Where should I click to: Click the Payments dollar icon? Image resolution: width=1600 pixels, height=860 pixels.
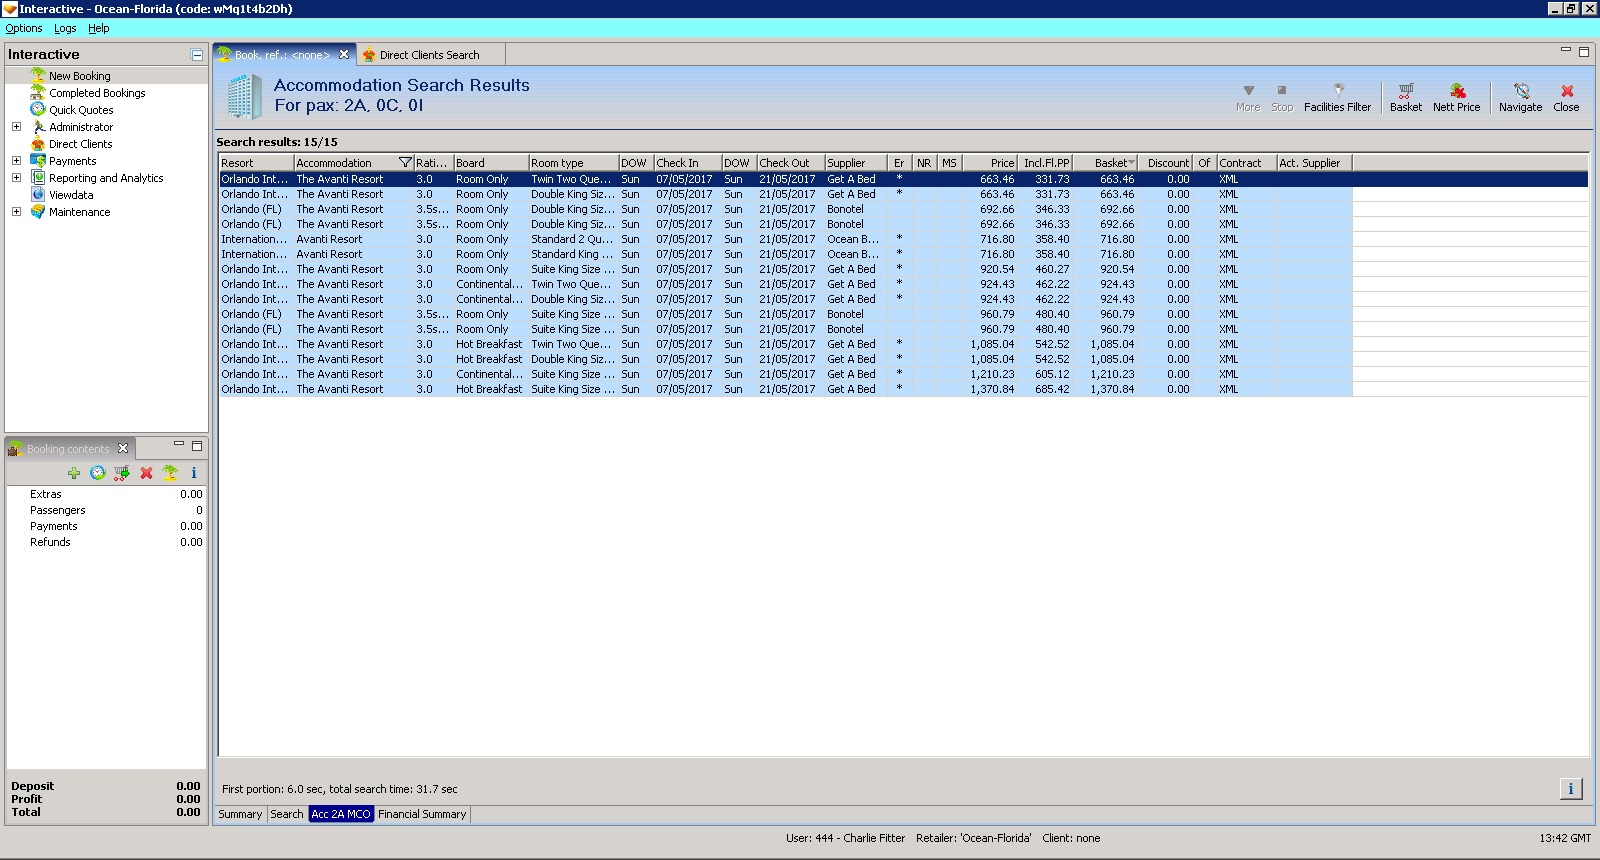pos(38,160)
